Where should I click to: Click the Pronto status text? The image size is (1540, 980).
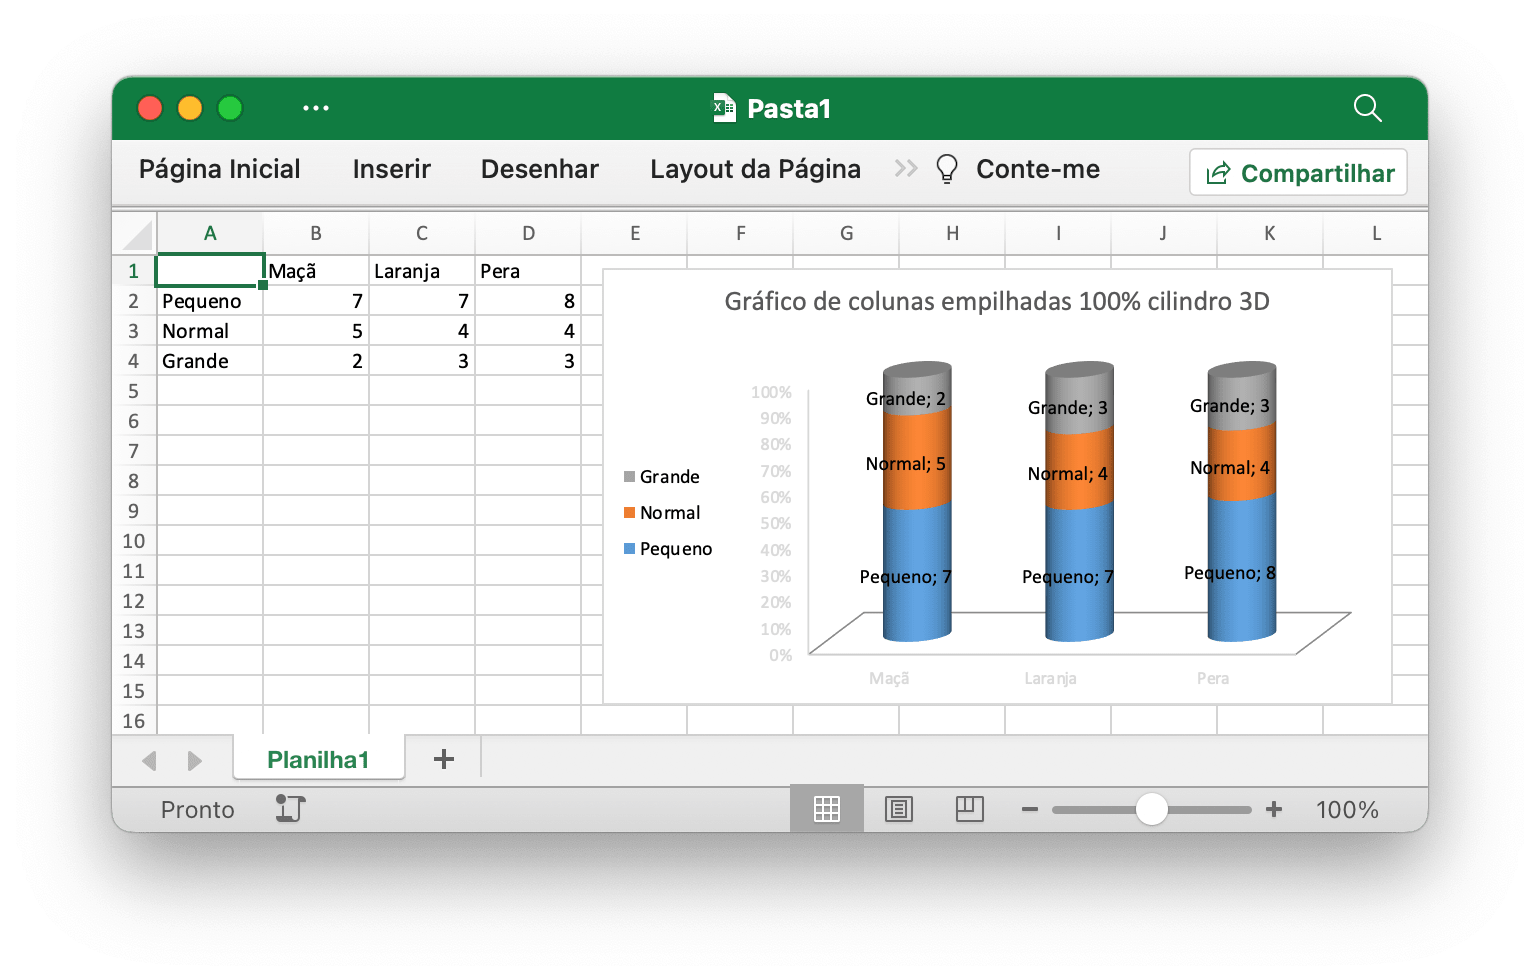pos(197,809)
